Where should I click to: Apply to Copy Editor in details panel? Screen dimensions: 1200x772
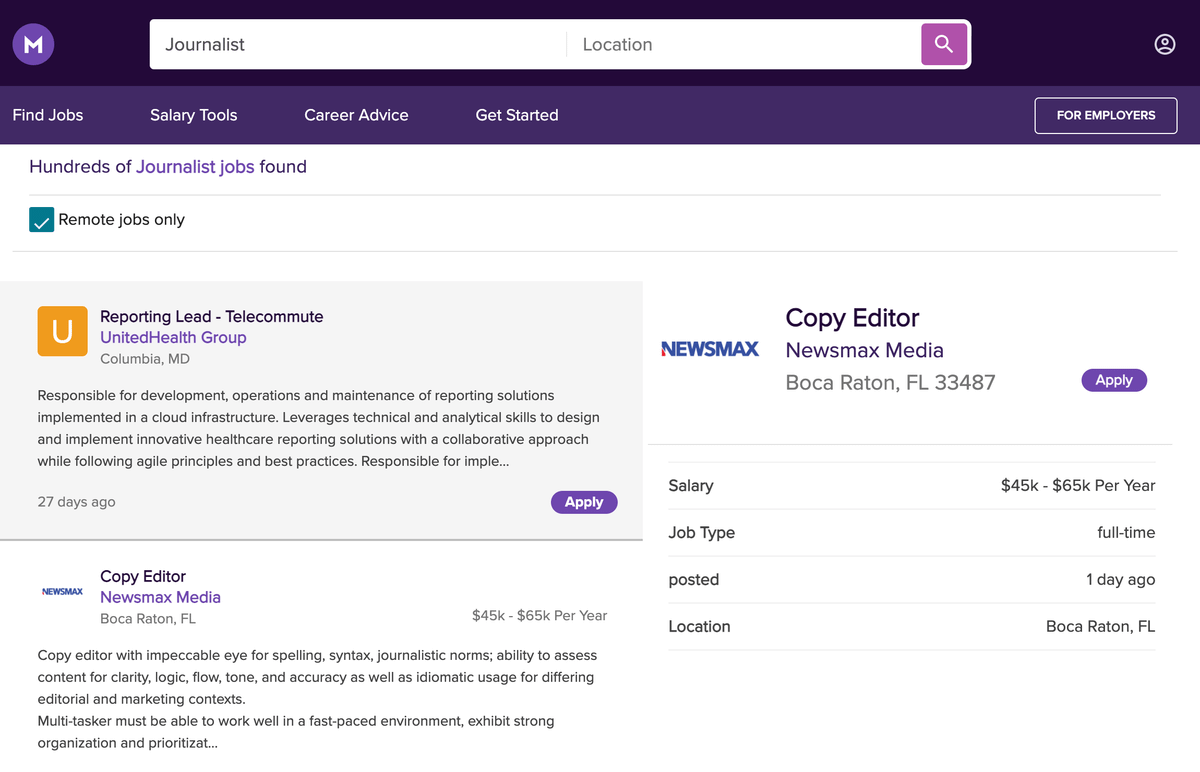(1114, 380)
